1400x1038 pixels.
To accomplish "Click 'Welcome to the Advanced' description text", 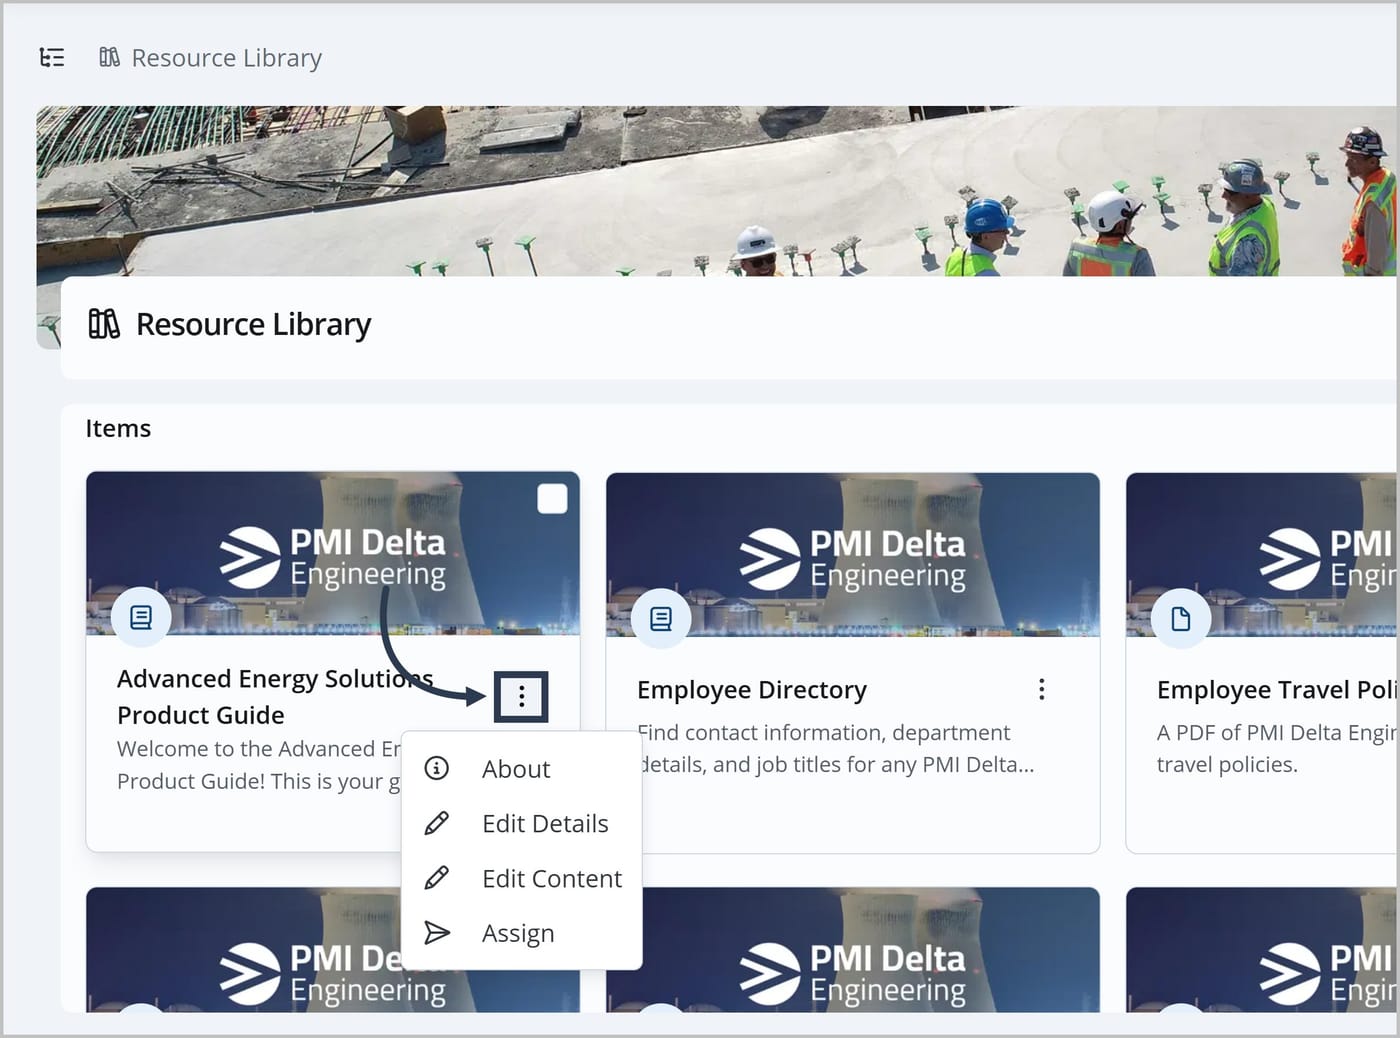I will coord(259,765).
